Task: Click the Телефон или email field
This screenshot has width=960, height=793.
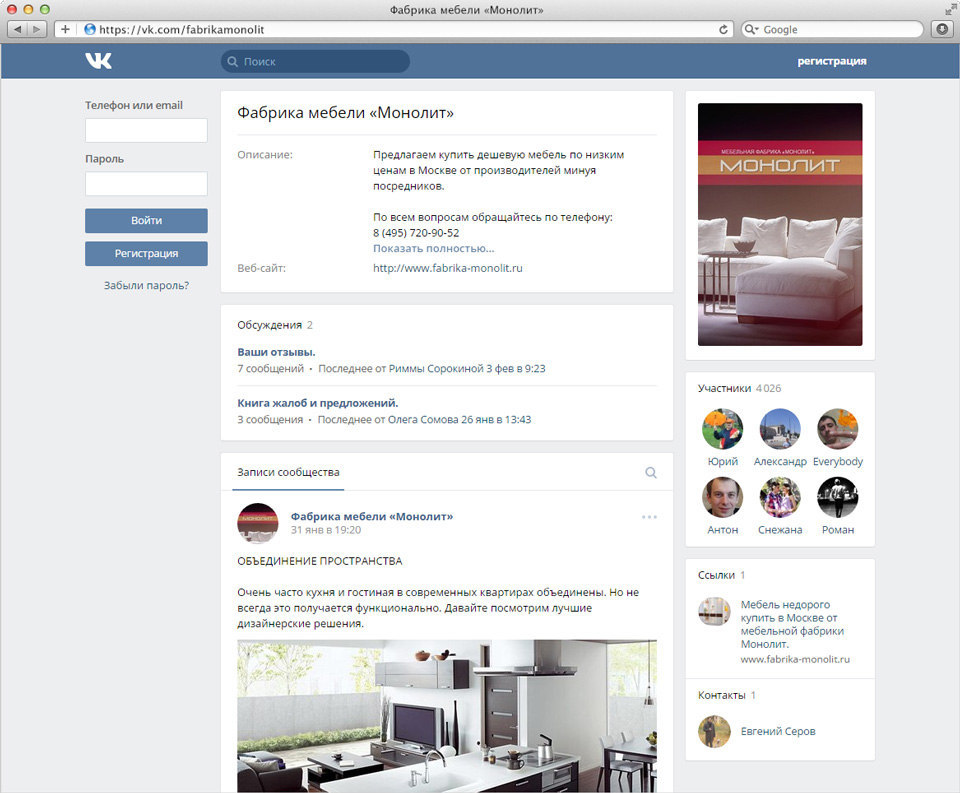Action: [x=146, y=130]
